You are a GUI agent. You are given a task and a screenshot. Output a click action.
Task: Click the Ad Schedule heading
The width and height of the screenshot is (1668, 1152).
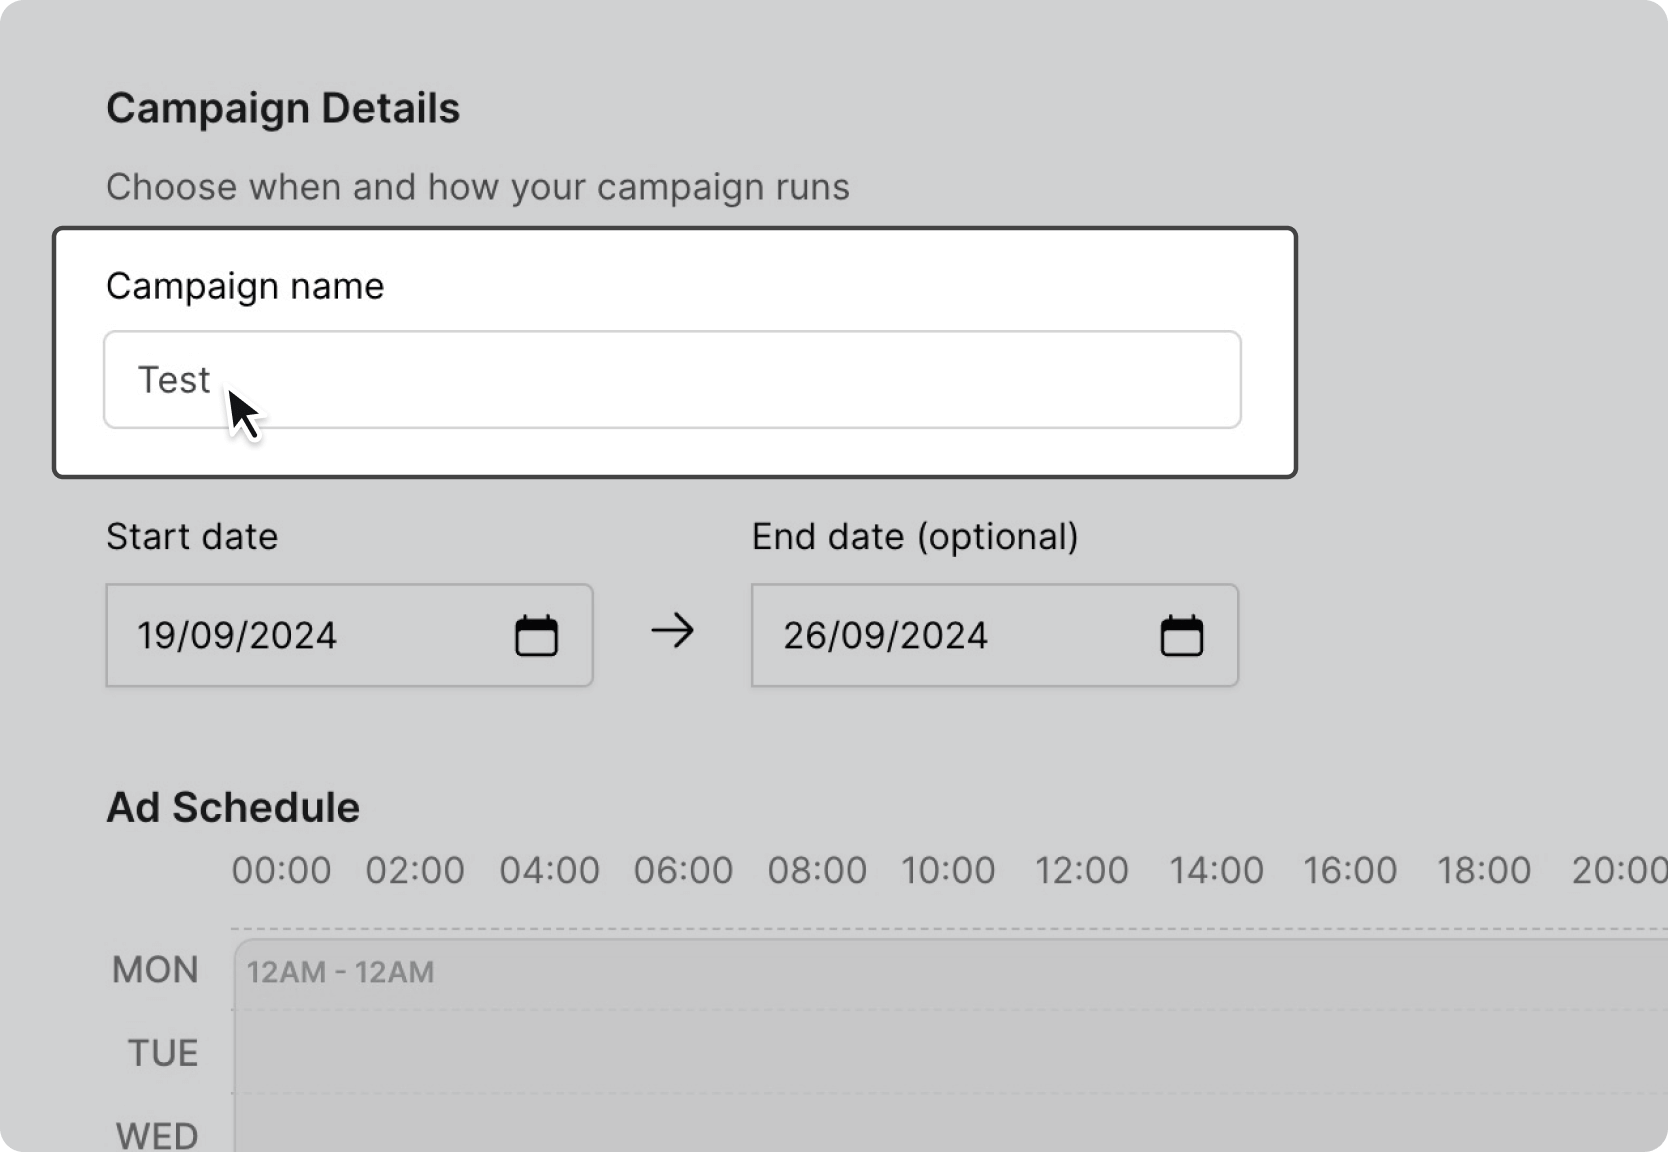coord(233,807)
